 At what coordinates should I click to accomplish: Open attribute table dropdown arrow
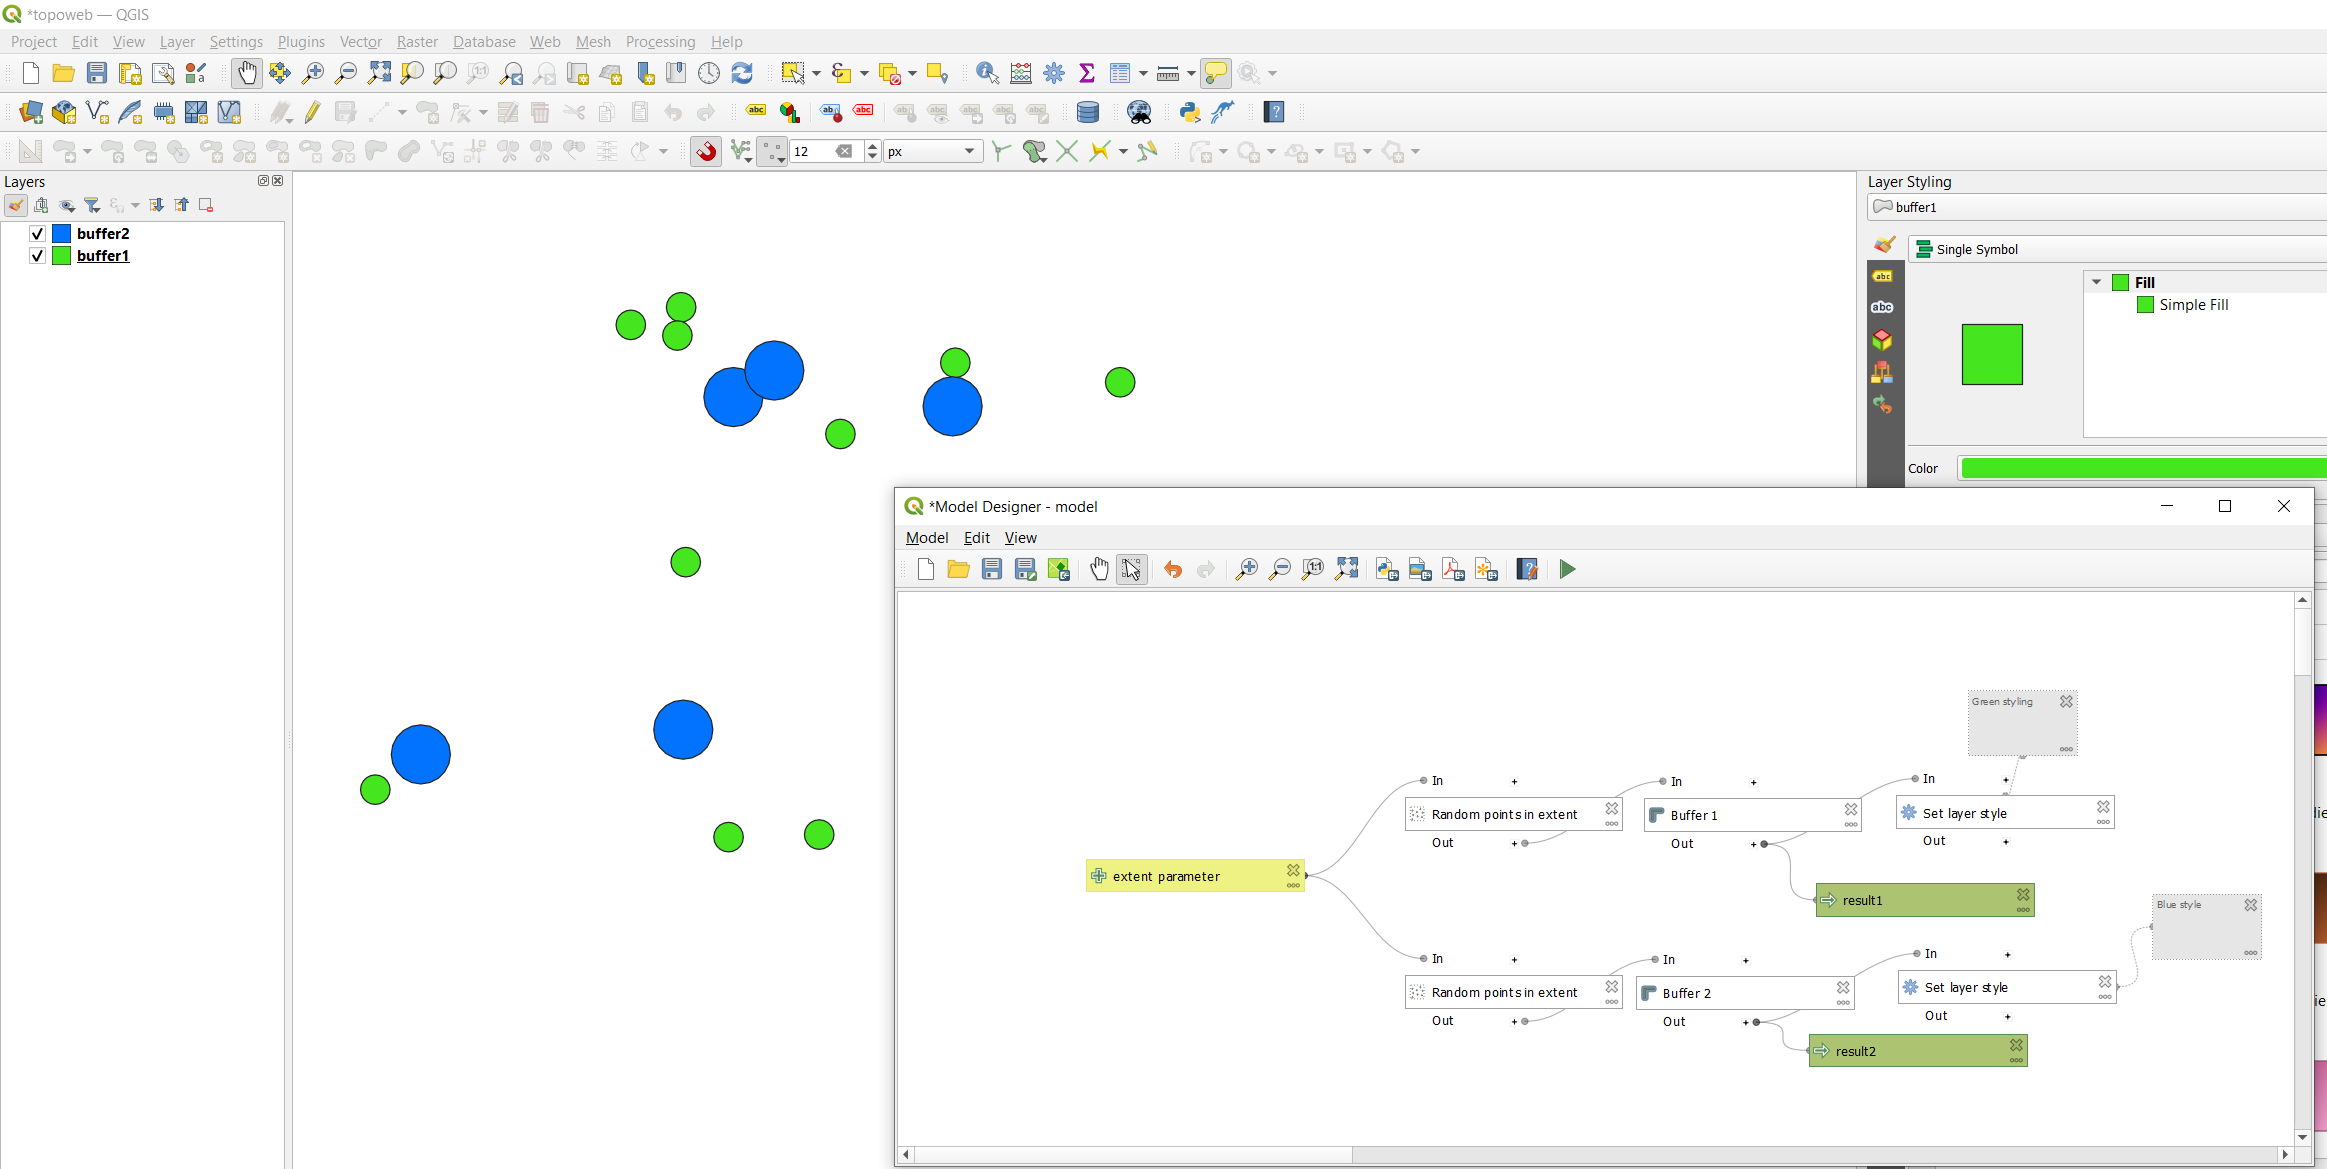coord(1143,73)
